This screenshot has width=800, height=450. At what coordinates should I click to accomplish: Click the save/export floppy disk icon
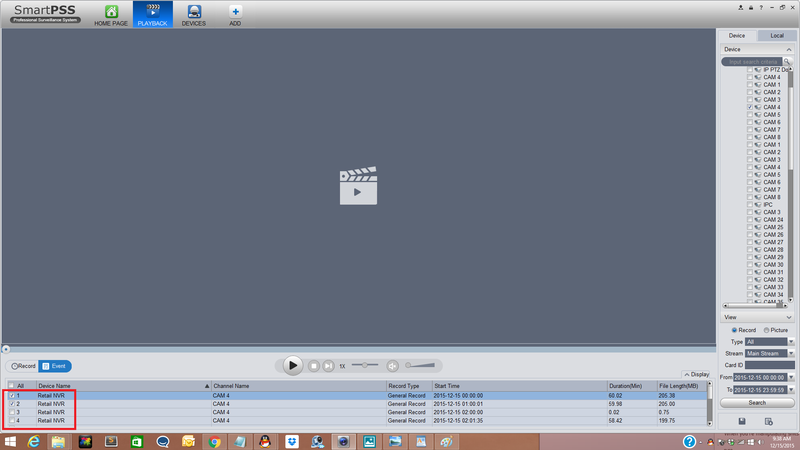pos(742,421)
